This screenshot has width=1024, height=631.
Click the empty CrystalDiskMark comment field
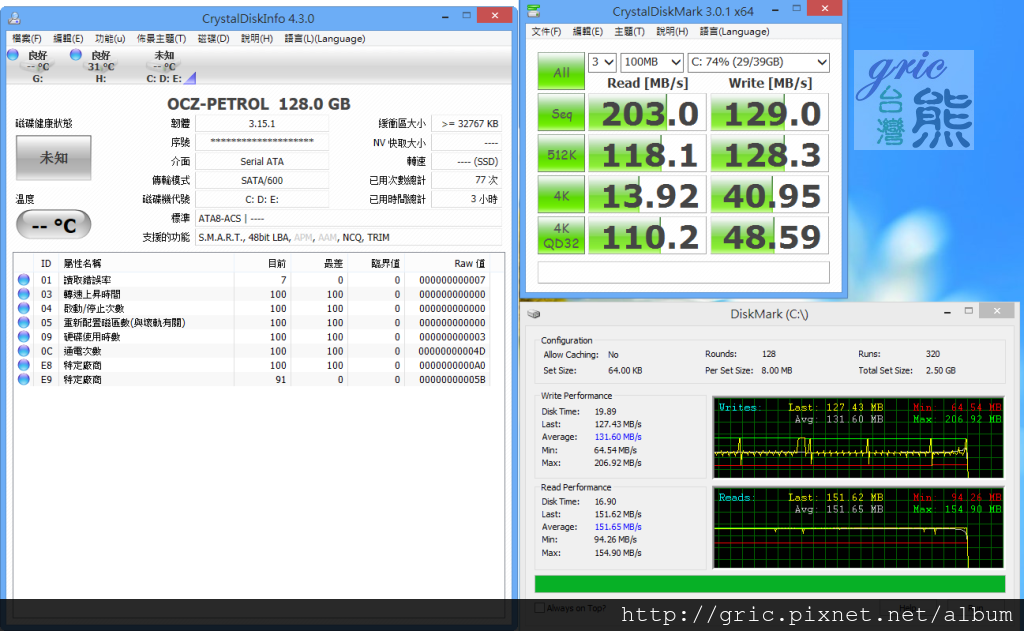[683, 272]
